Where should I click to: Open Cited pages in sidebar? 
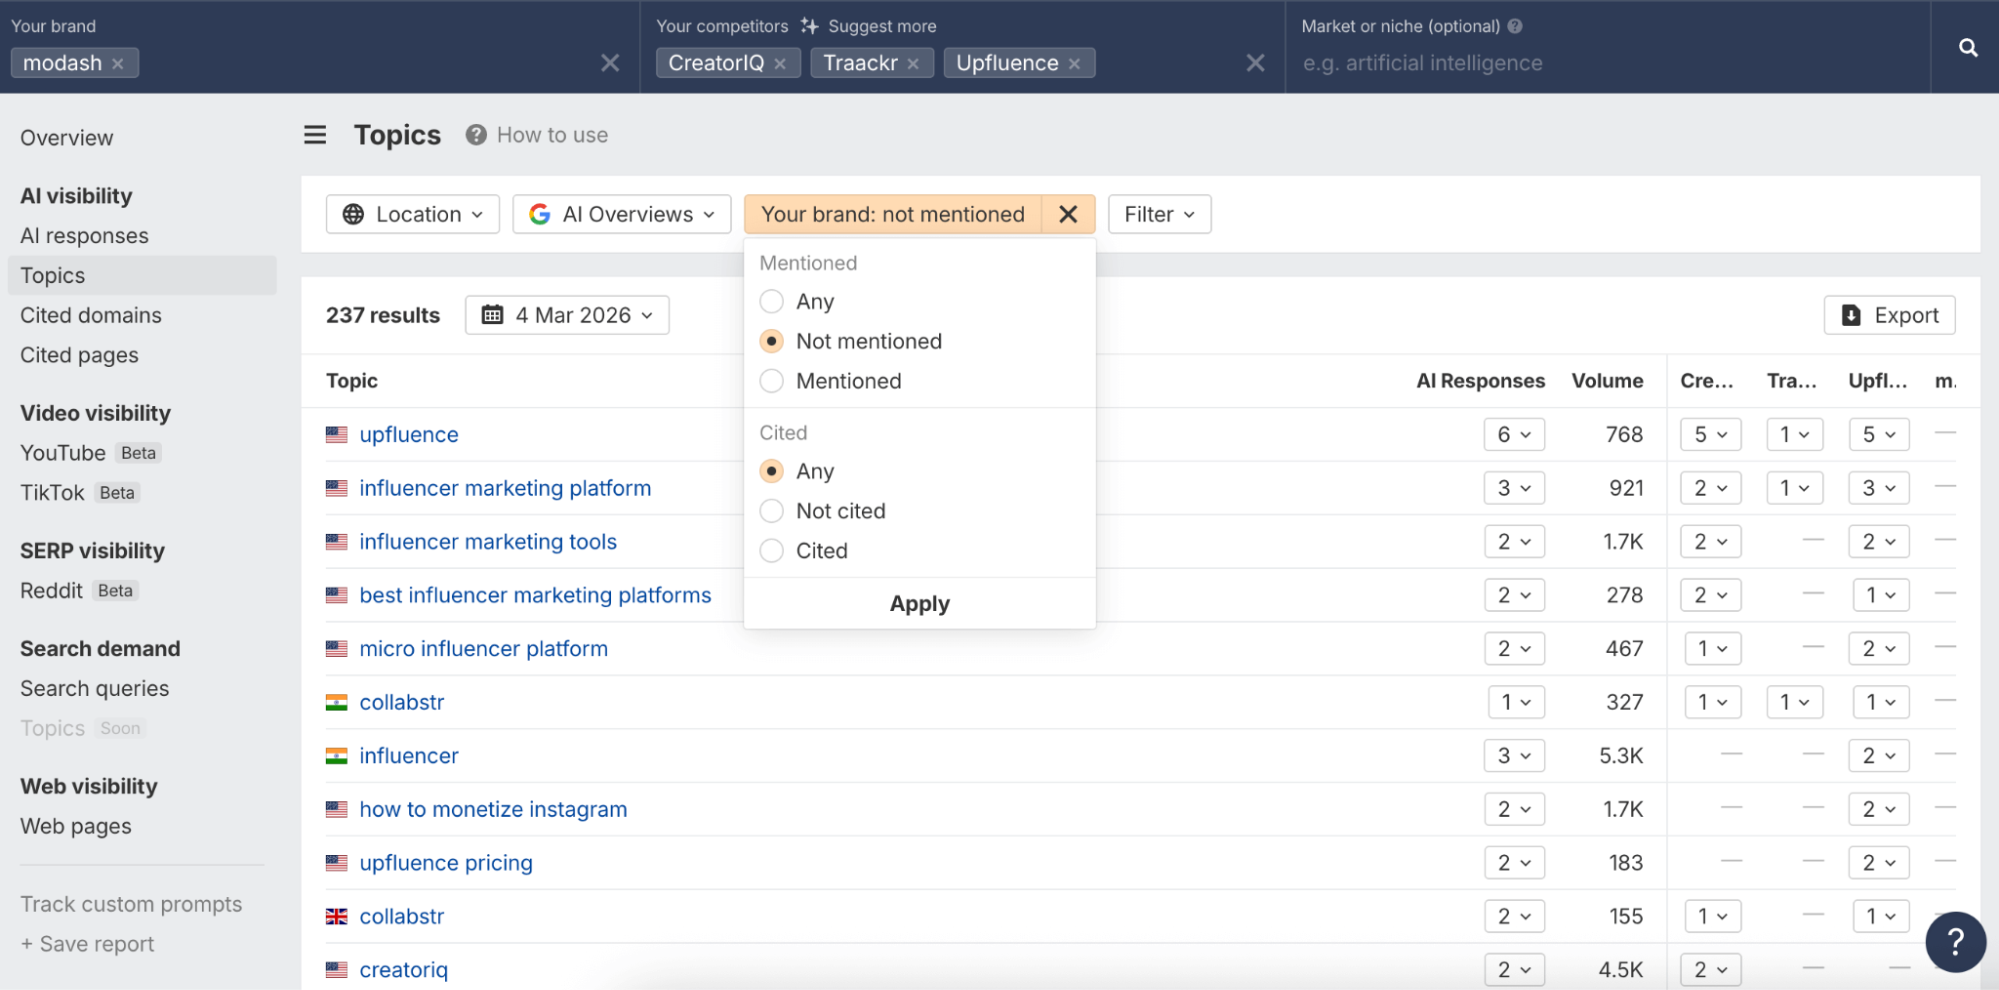[x=79, y=355]
